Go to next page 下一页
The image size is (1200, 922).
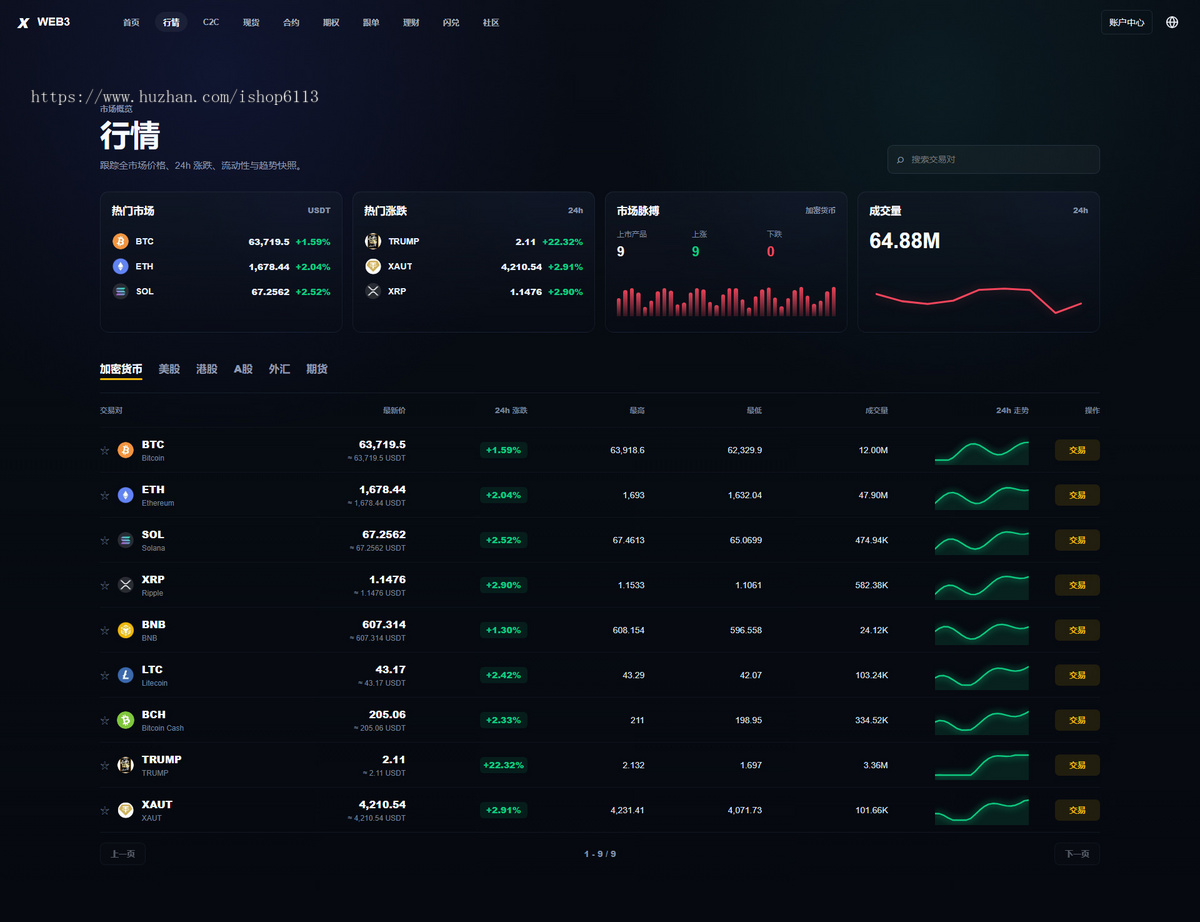click(x=1077, y=854)
